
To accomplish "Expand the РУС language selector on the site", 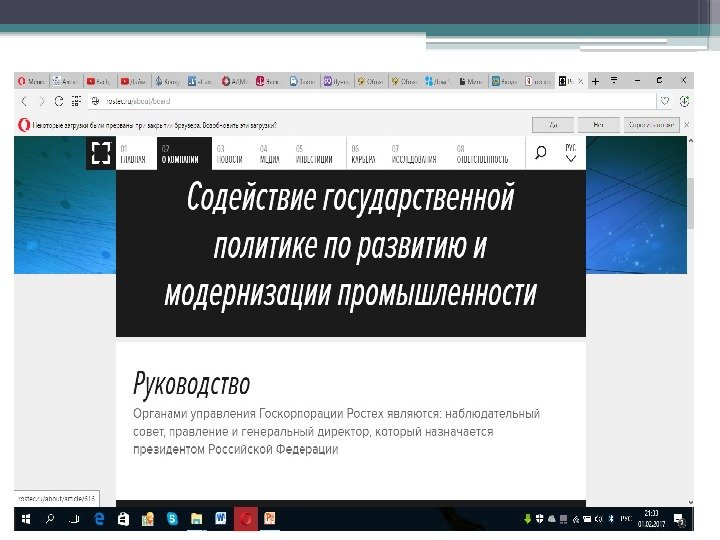I will point(570,153).
